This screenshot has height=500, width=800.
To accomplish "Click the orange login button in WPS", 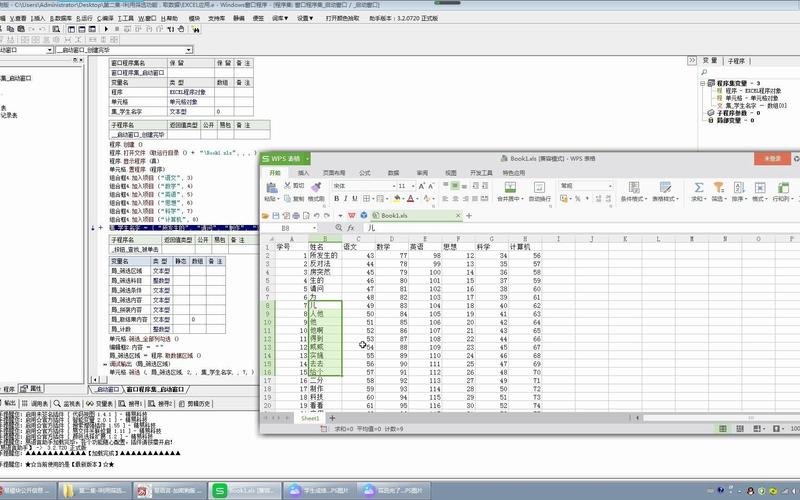I will tap(772, 159).
